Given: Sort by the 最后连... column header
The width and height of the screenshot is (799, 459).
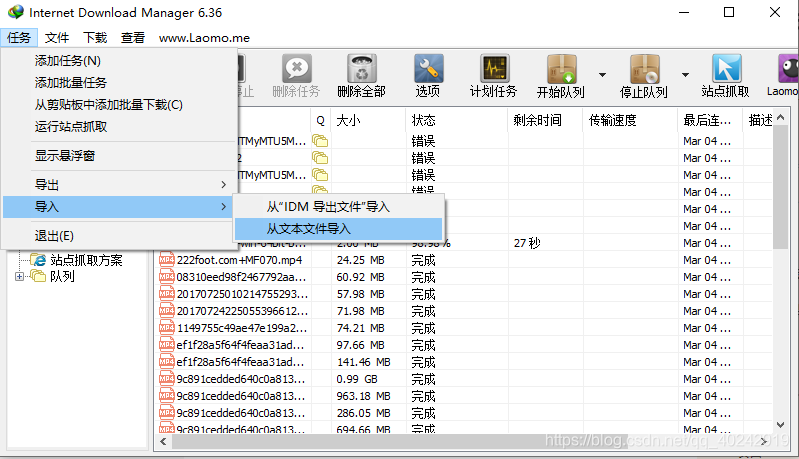Looking at the screenshot, I should [x=710, y=120].
